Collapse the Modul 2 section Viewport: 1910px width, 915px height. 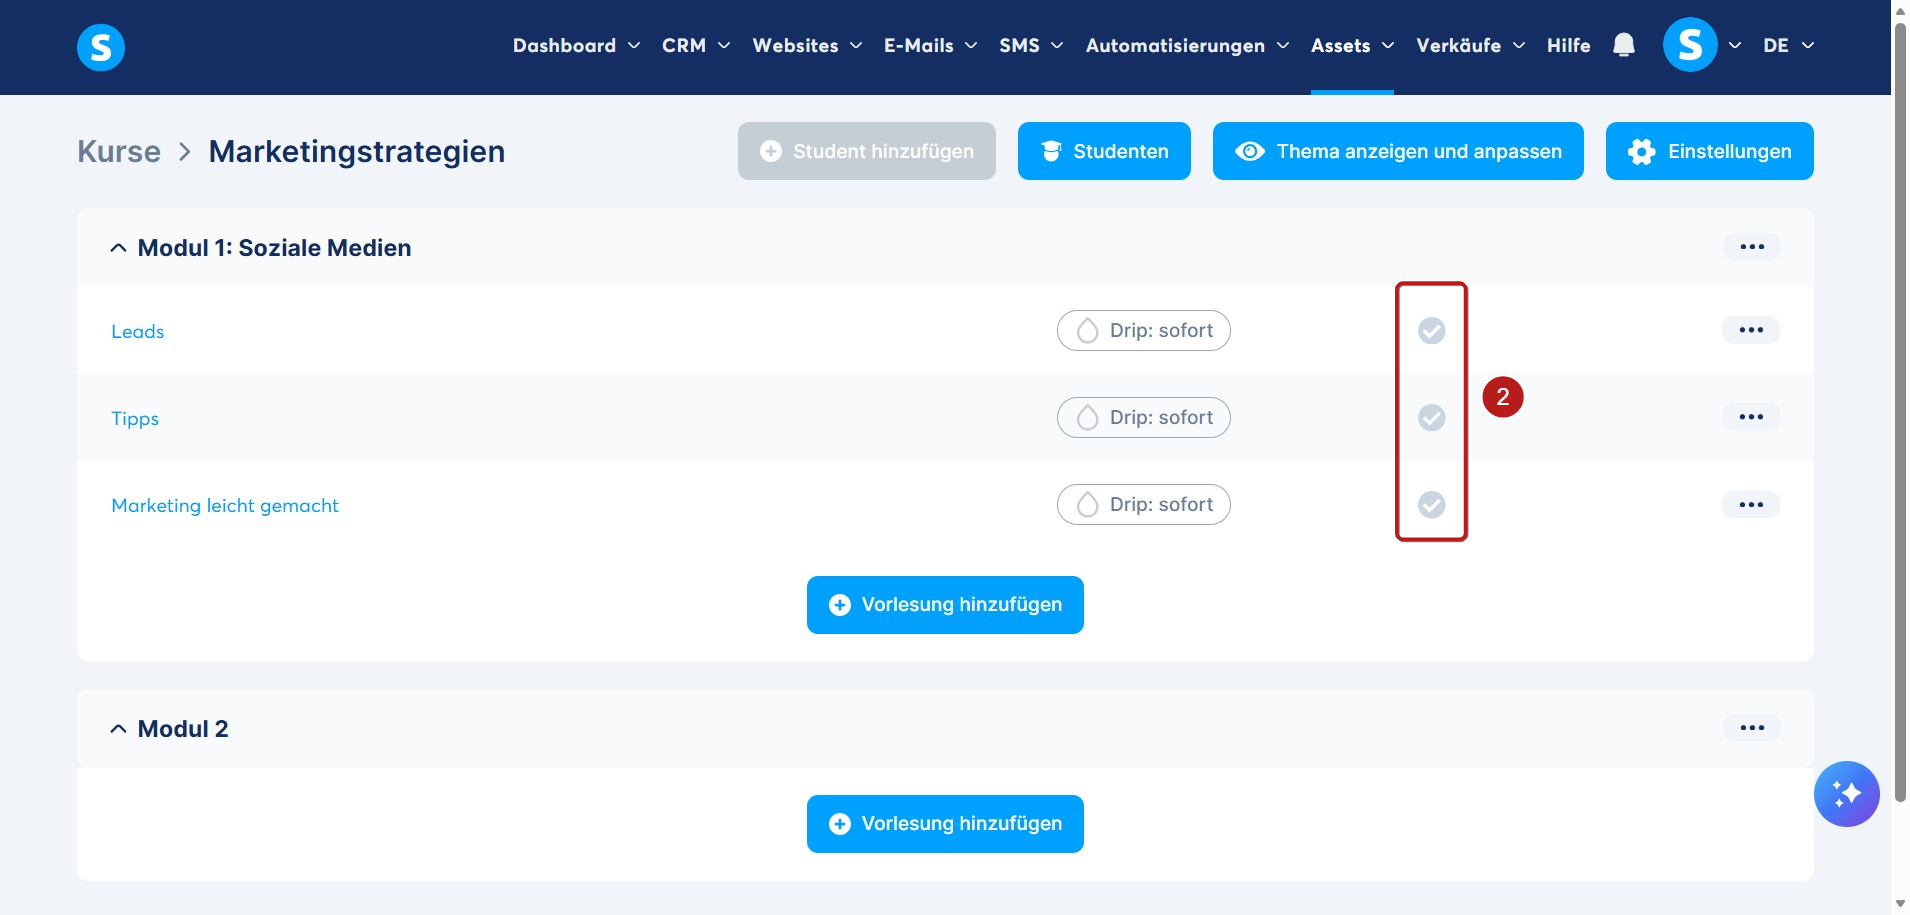tap(118, 729)
